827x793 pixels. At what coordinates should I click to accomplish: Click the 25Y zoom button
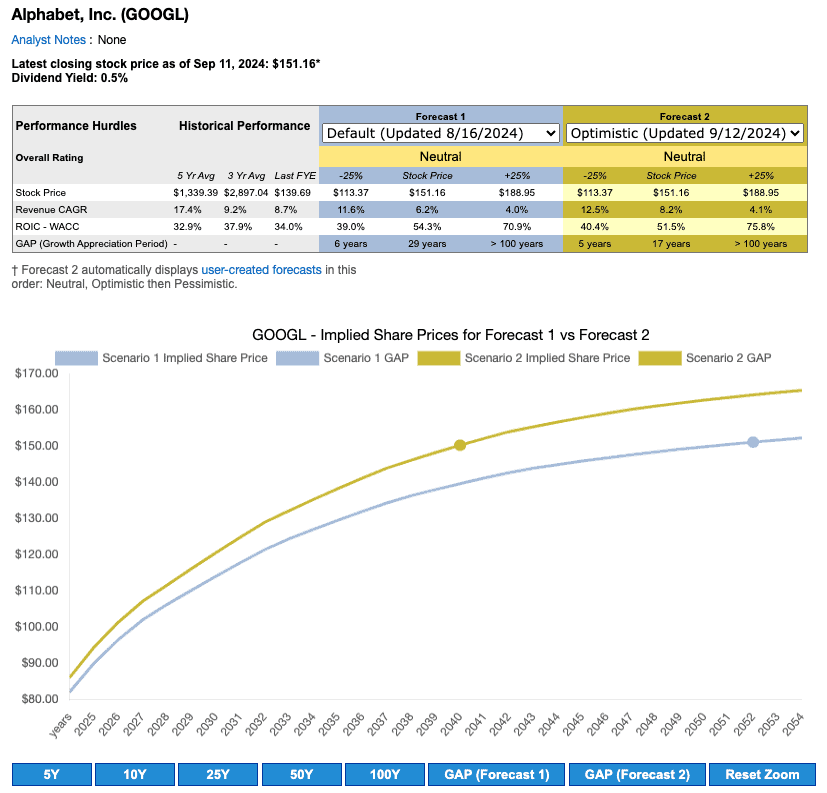pyautogui.click(x=218, y=775)
